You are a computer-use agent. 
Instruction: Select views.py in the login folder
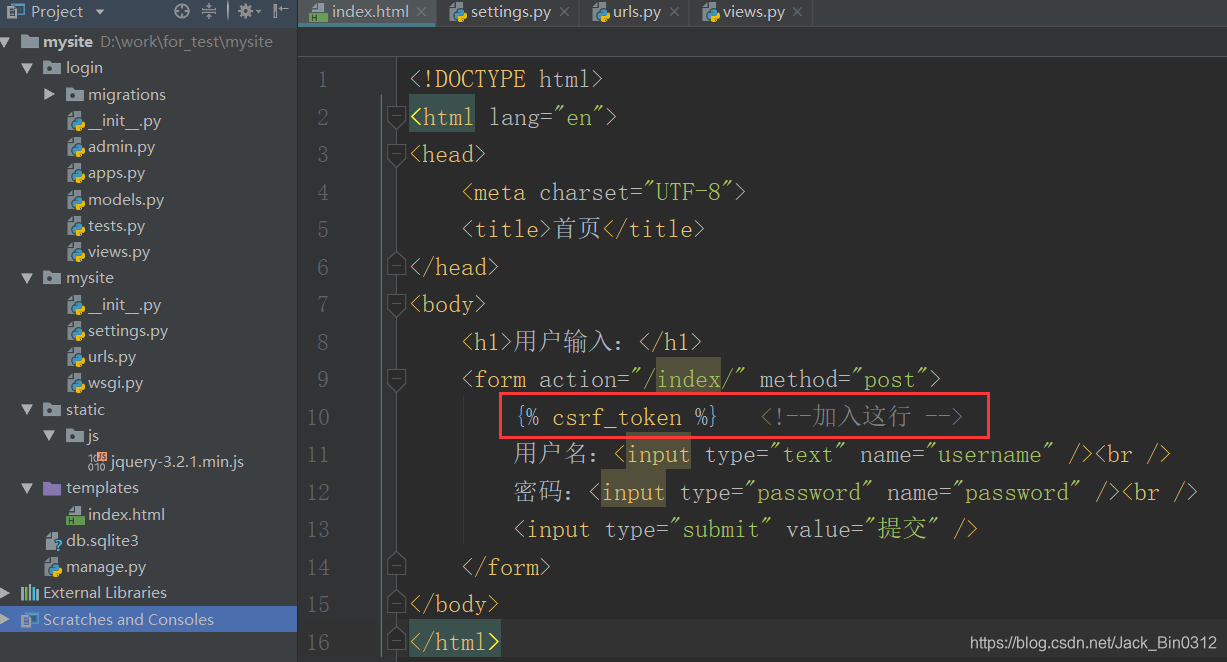coord(119,252)
